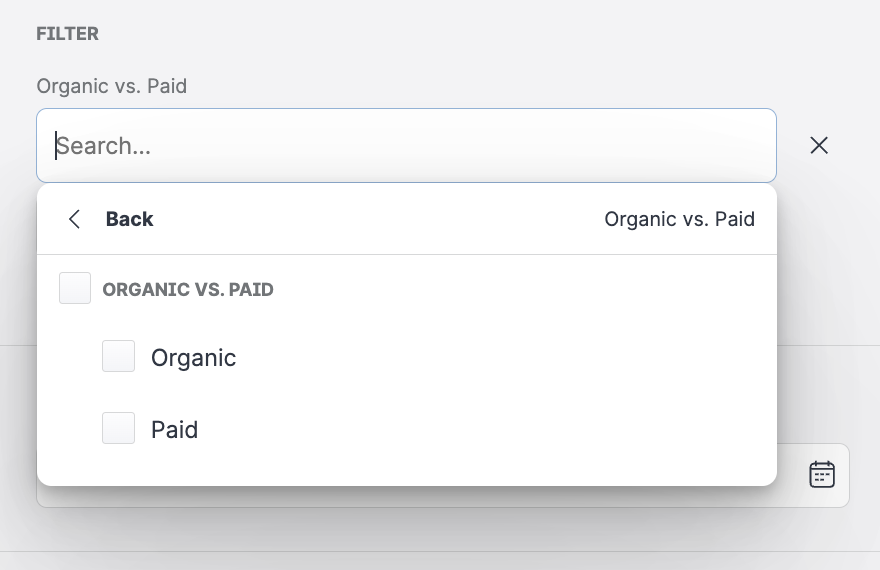Click the back chevron arrow icon
Image resolution: width=880 pixels, height=570 pixels.
(x=74, y=219)
